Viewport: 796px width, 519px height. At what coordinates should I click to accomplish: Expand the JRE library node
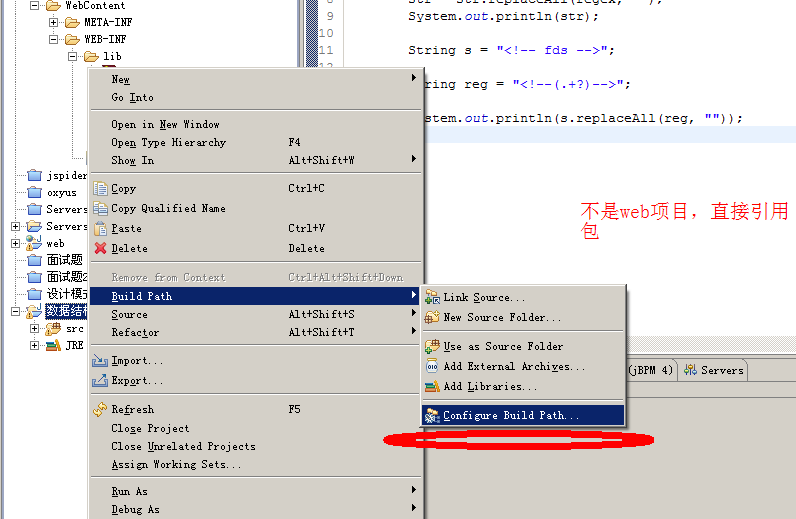pyautogui.click(x=35, y=345)
